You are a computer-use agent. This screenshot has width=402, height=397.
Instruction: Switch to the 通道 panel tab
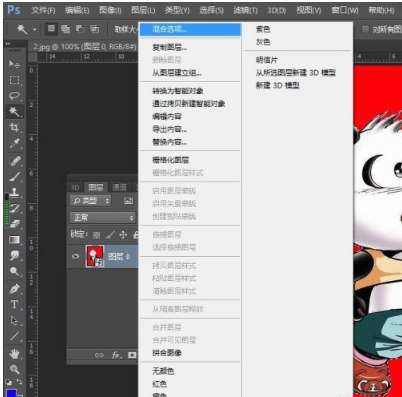coord(119,187)
